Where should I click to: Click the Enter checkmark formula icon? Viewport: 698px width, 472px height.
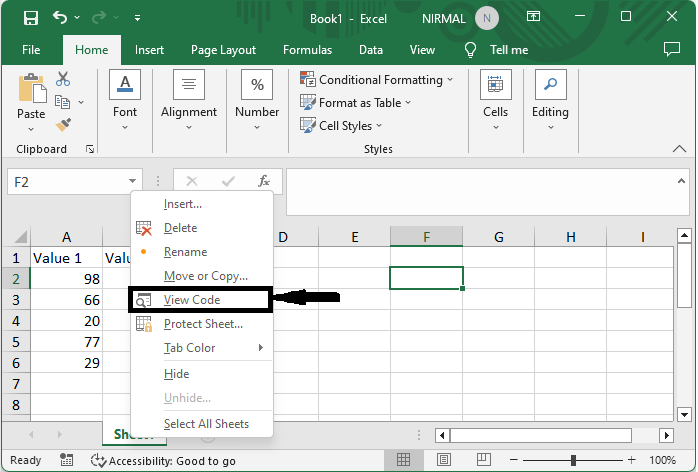(228, 181)
